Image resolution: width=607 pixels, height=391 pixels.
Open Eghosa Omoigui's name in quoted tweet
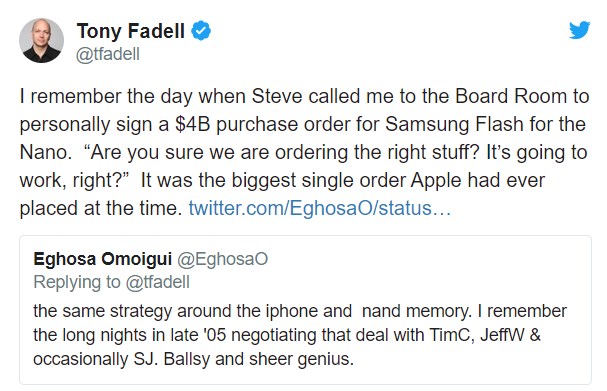[x=103, y=259]
